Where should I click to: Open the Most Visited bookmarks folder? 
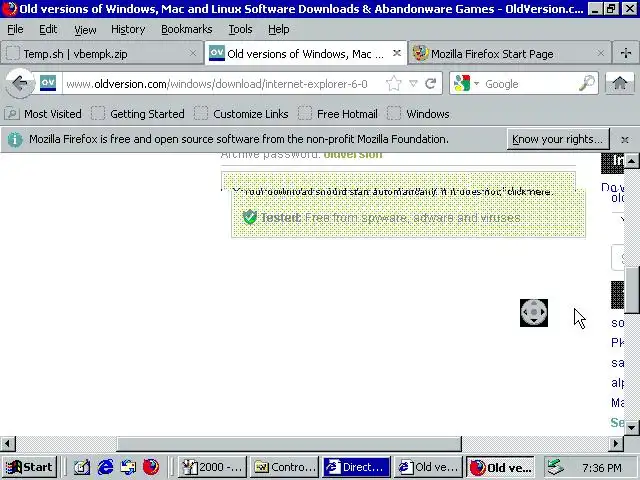pyautogui.click(x=44, y=114)
